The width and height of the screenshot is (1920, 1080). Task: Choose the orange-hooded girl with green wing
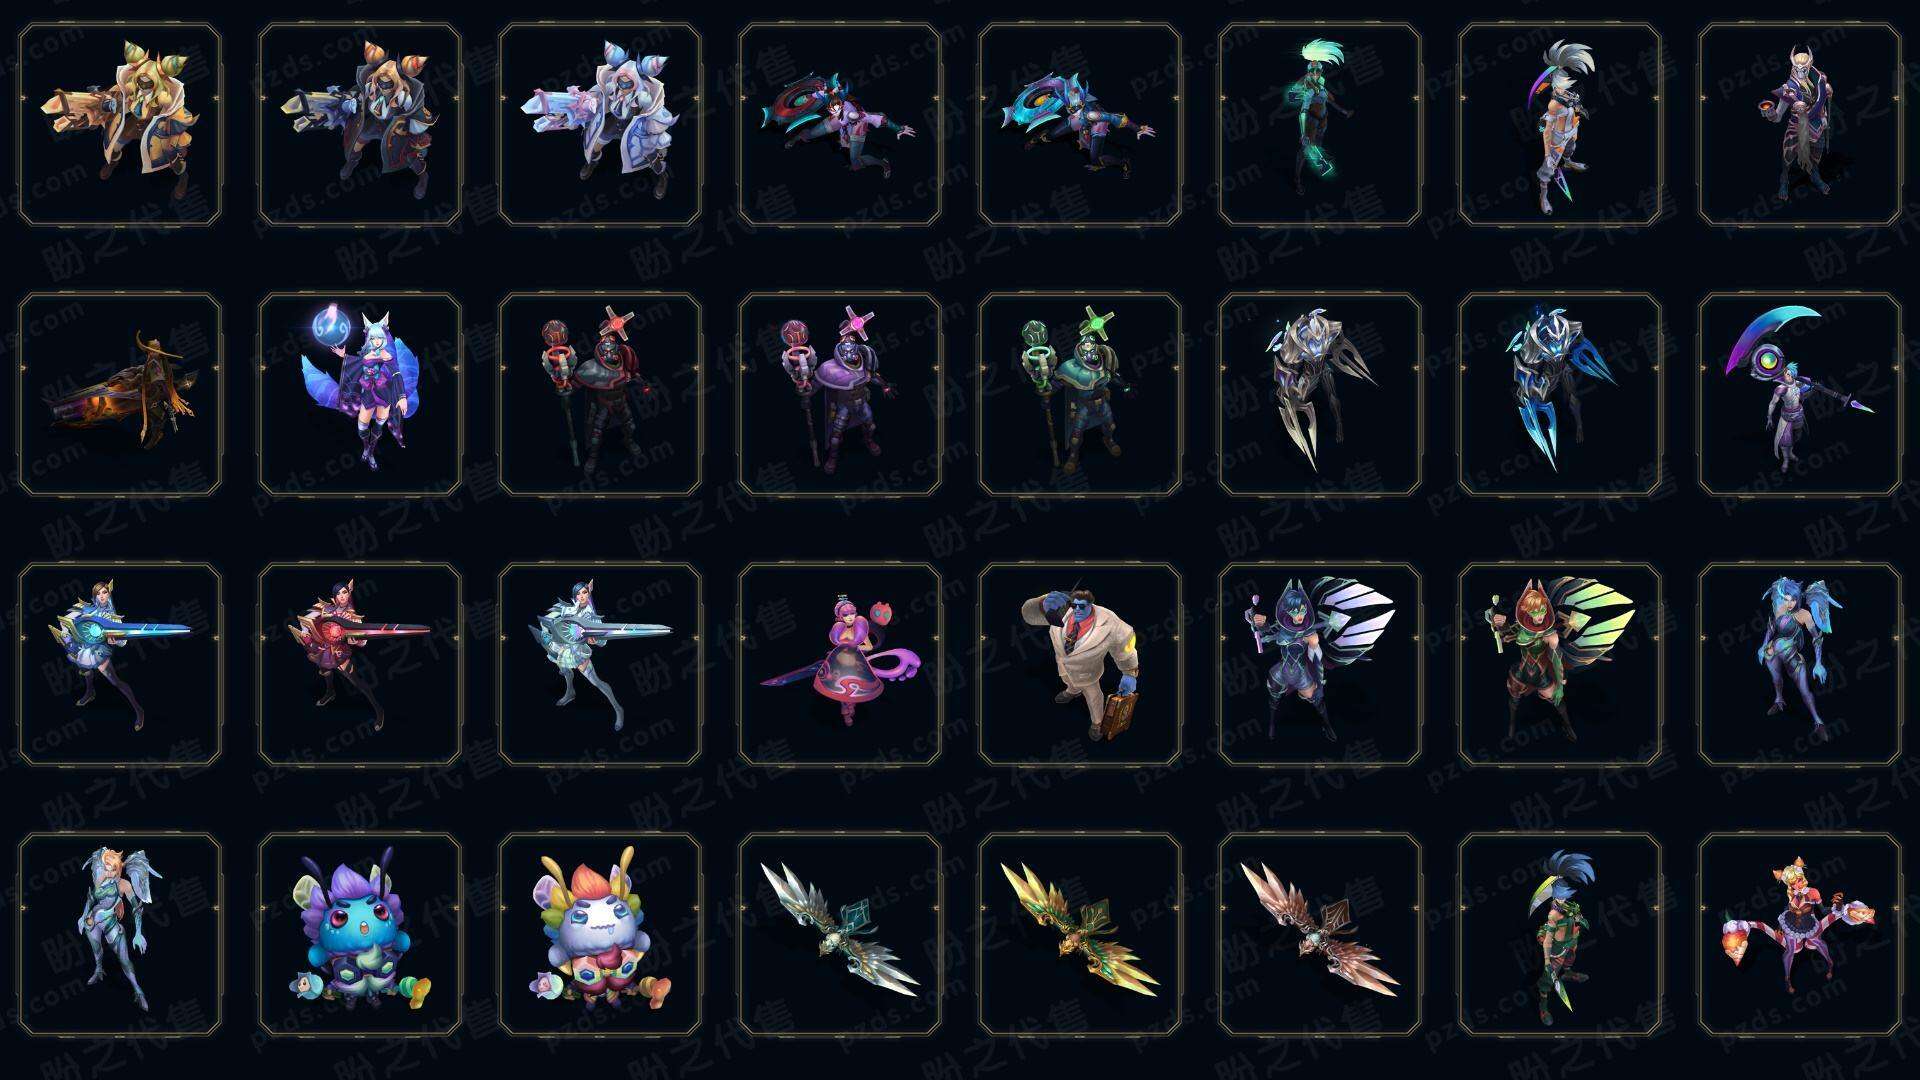click(1560, 664)
